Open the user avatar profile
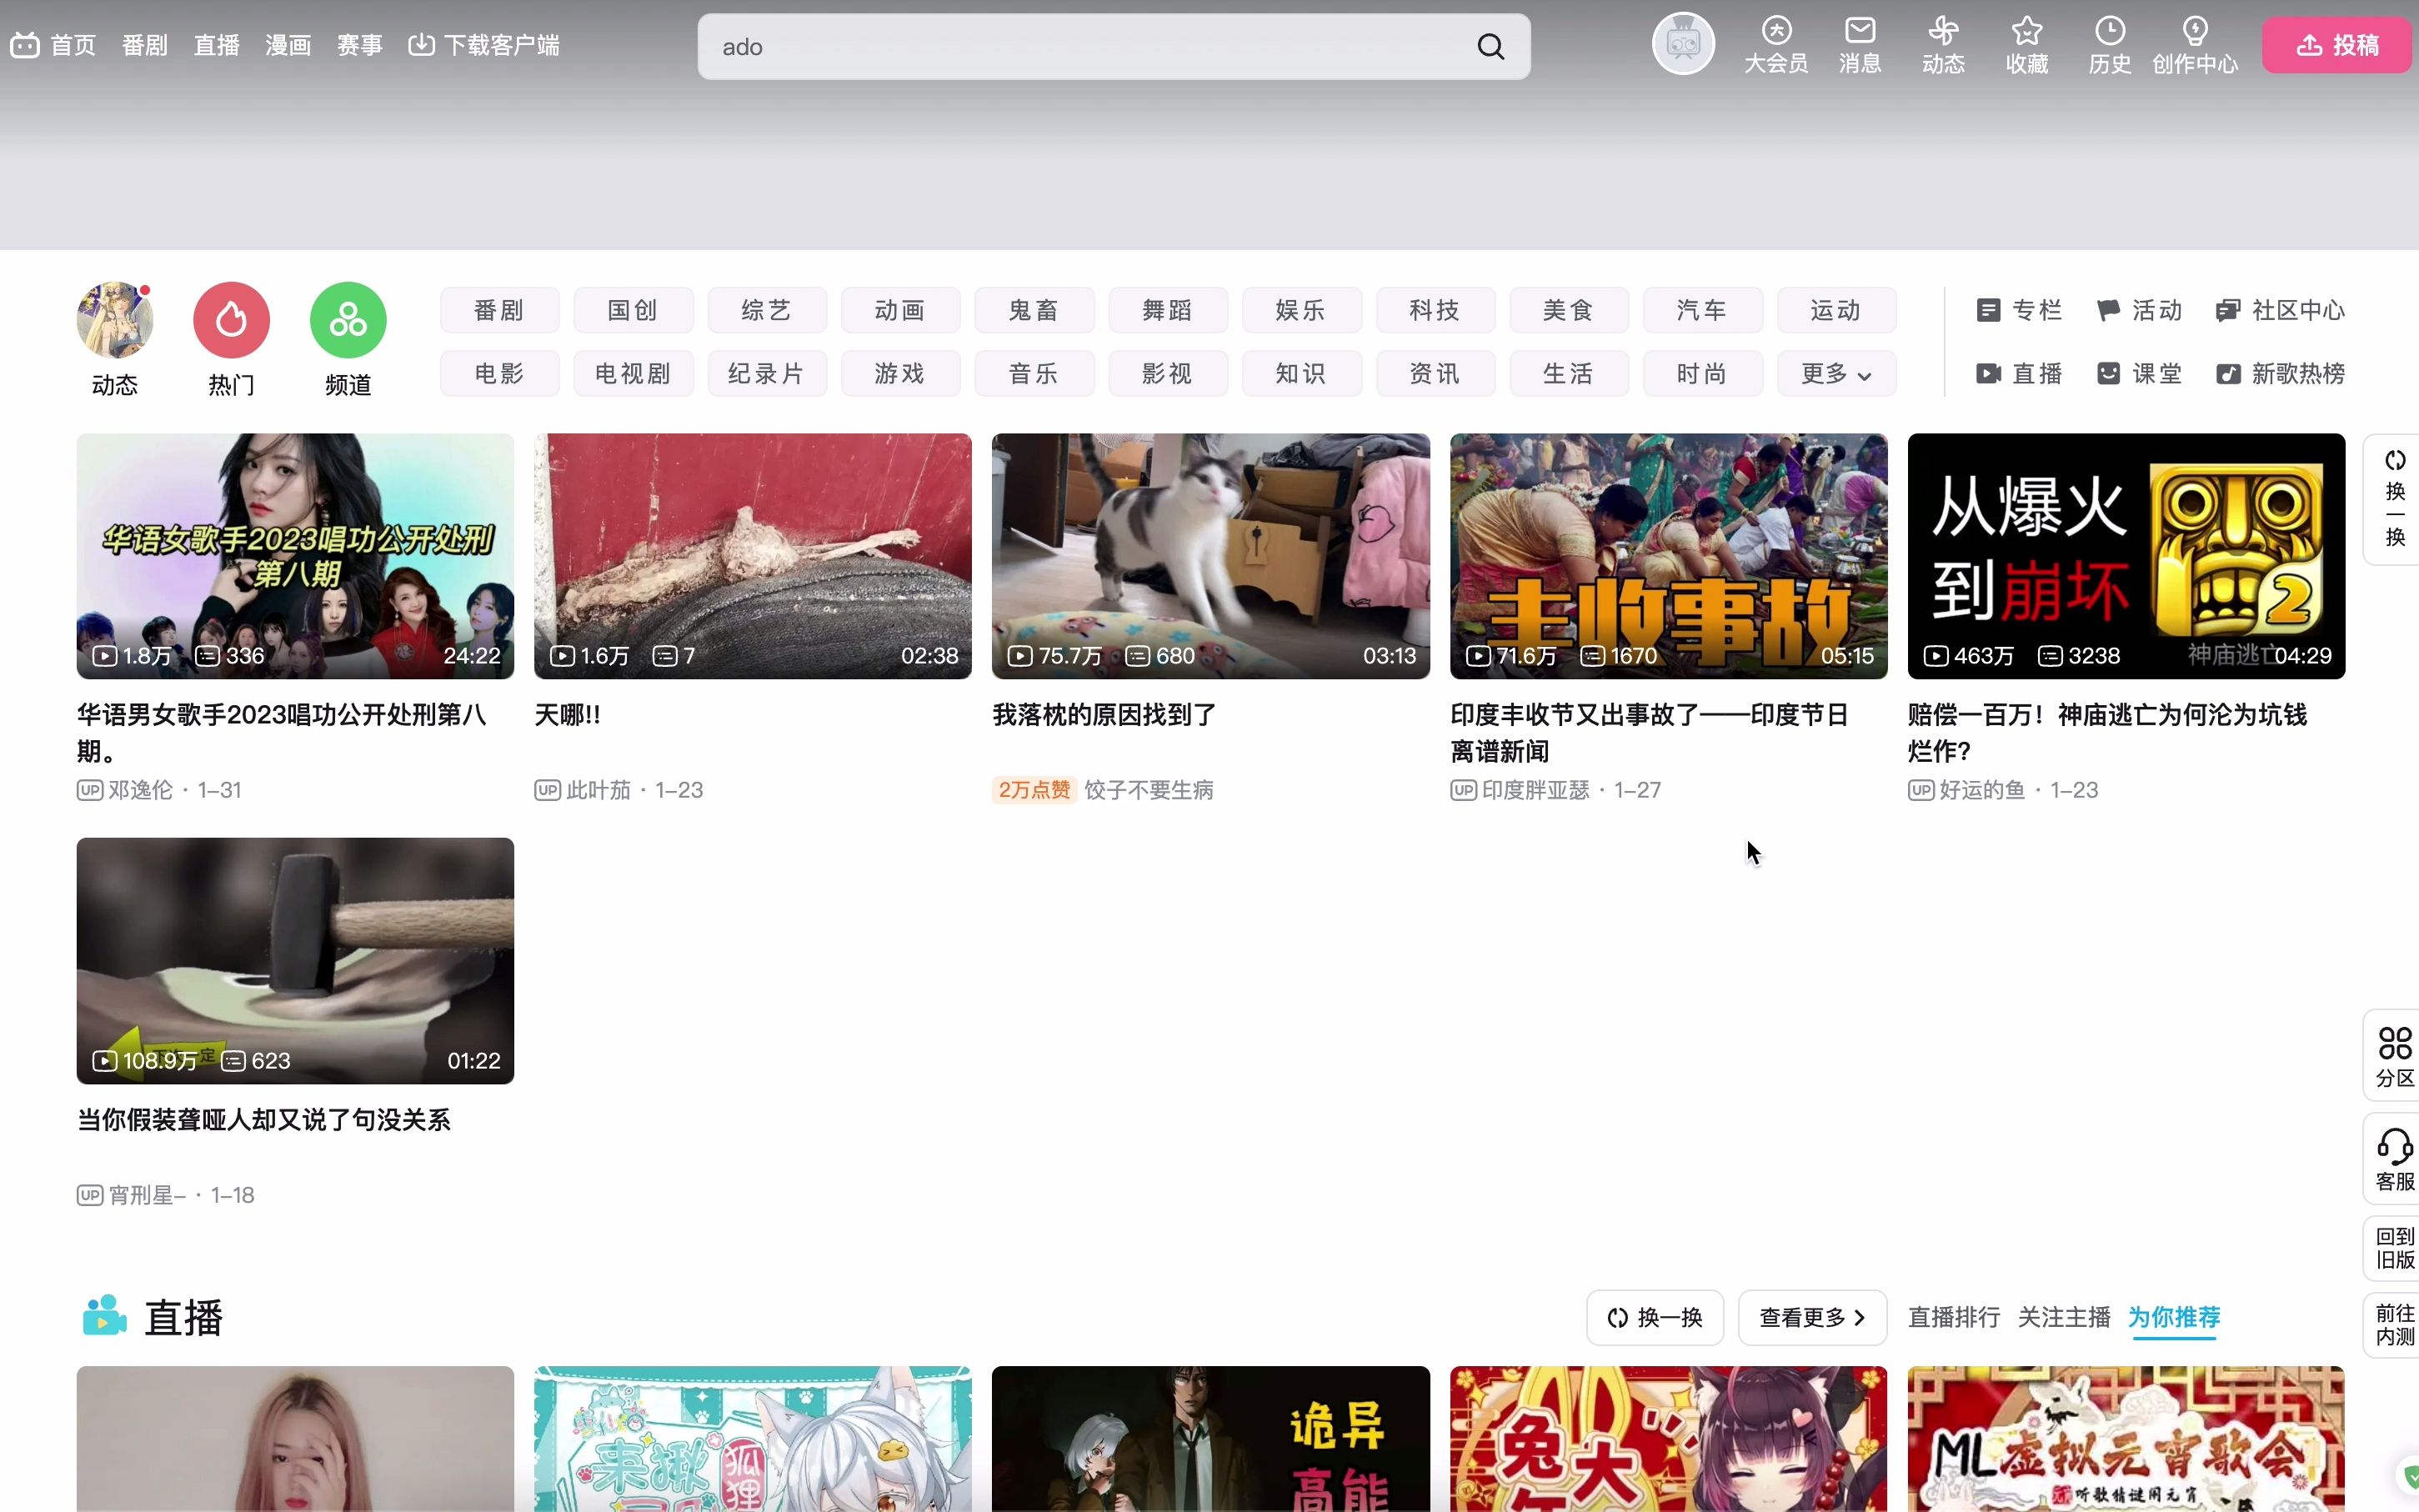Viewport: 2419px width, 1512px height. [x=1683, y=44]
